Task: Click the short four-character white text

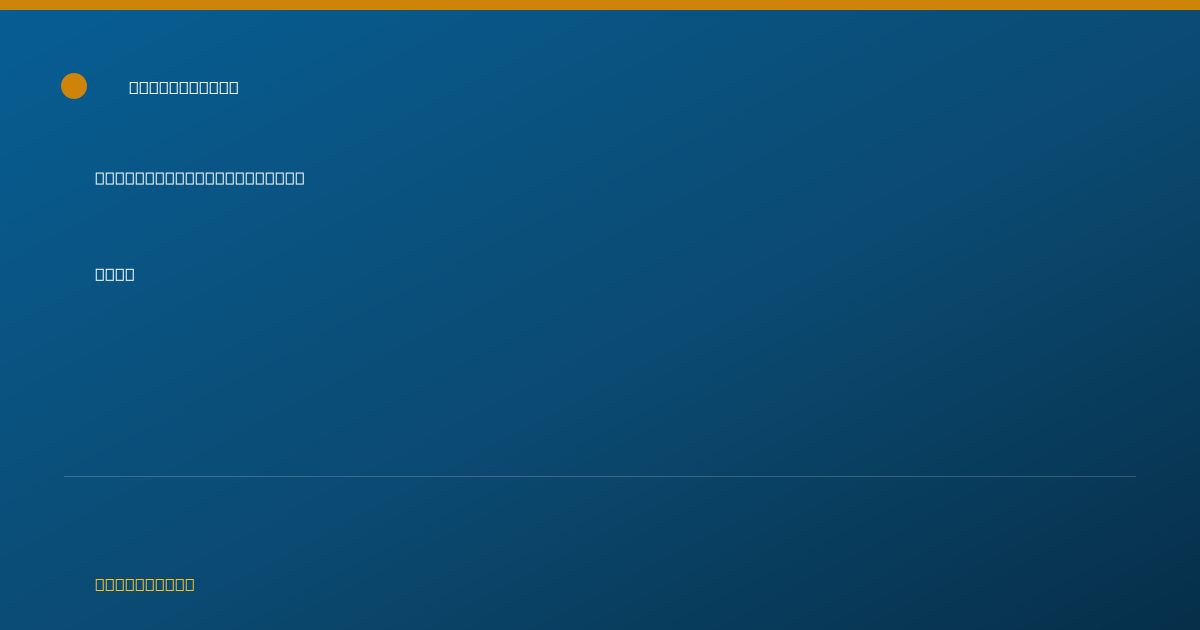Action: click(115, 274)
